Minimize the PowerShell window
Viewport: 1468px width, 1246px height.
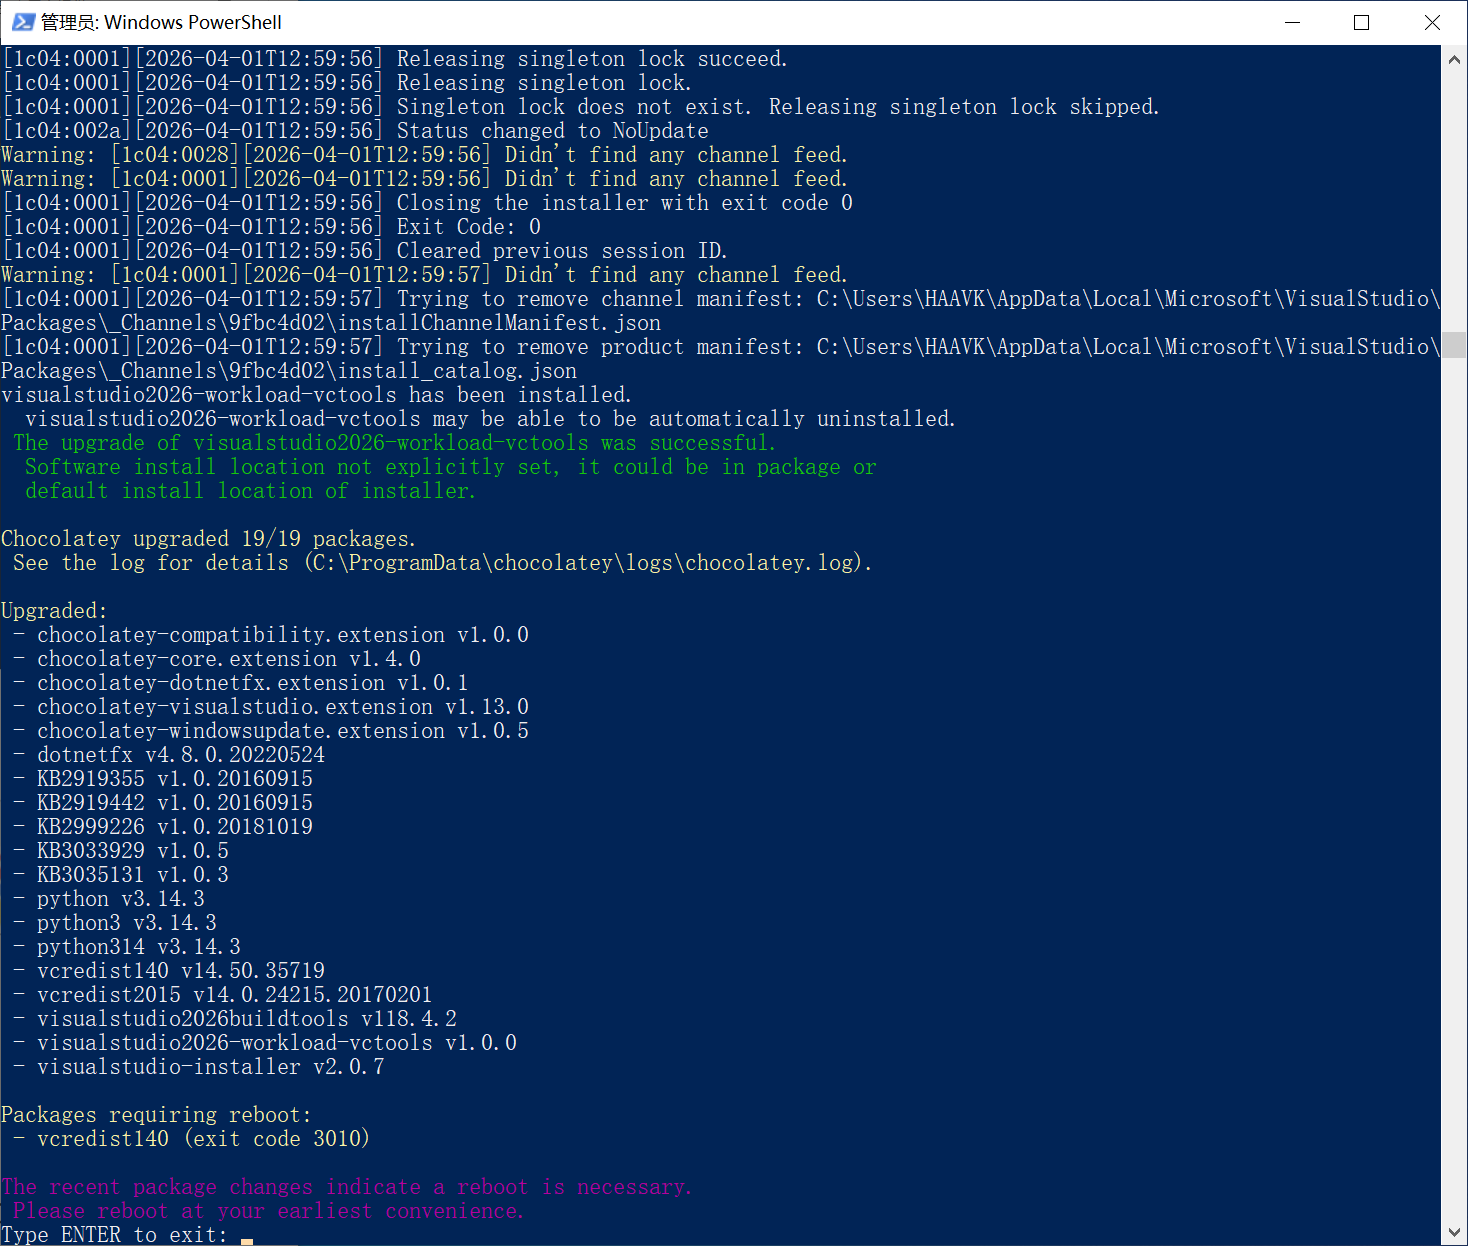pyautogui.click(x=1292, y=22)
